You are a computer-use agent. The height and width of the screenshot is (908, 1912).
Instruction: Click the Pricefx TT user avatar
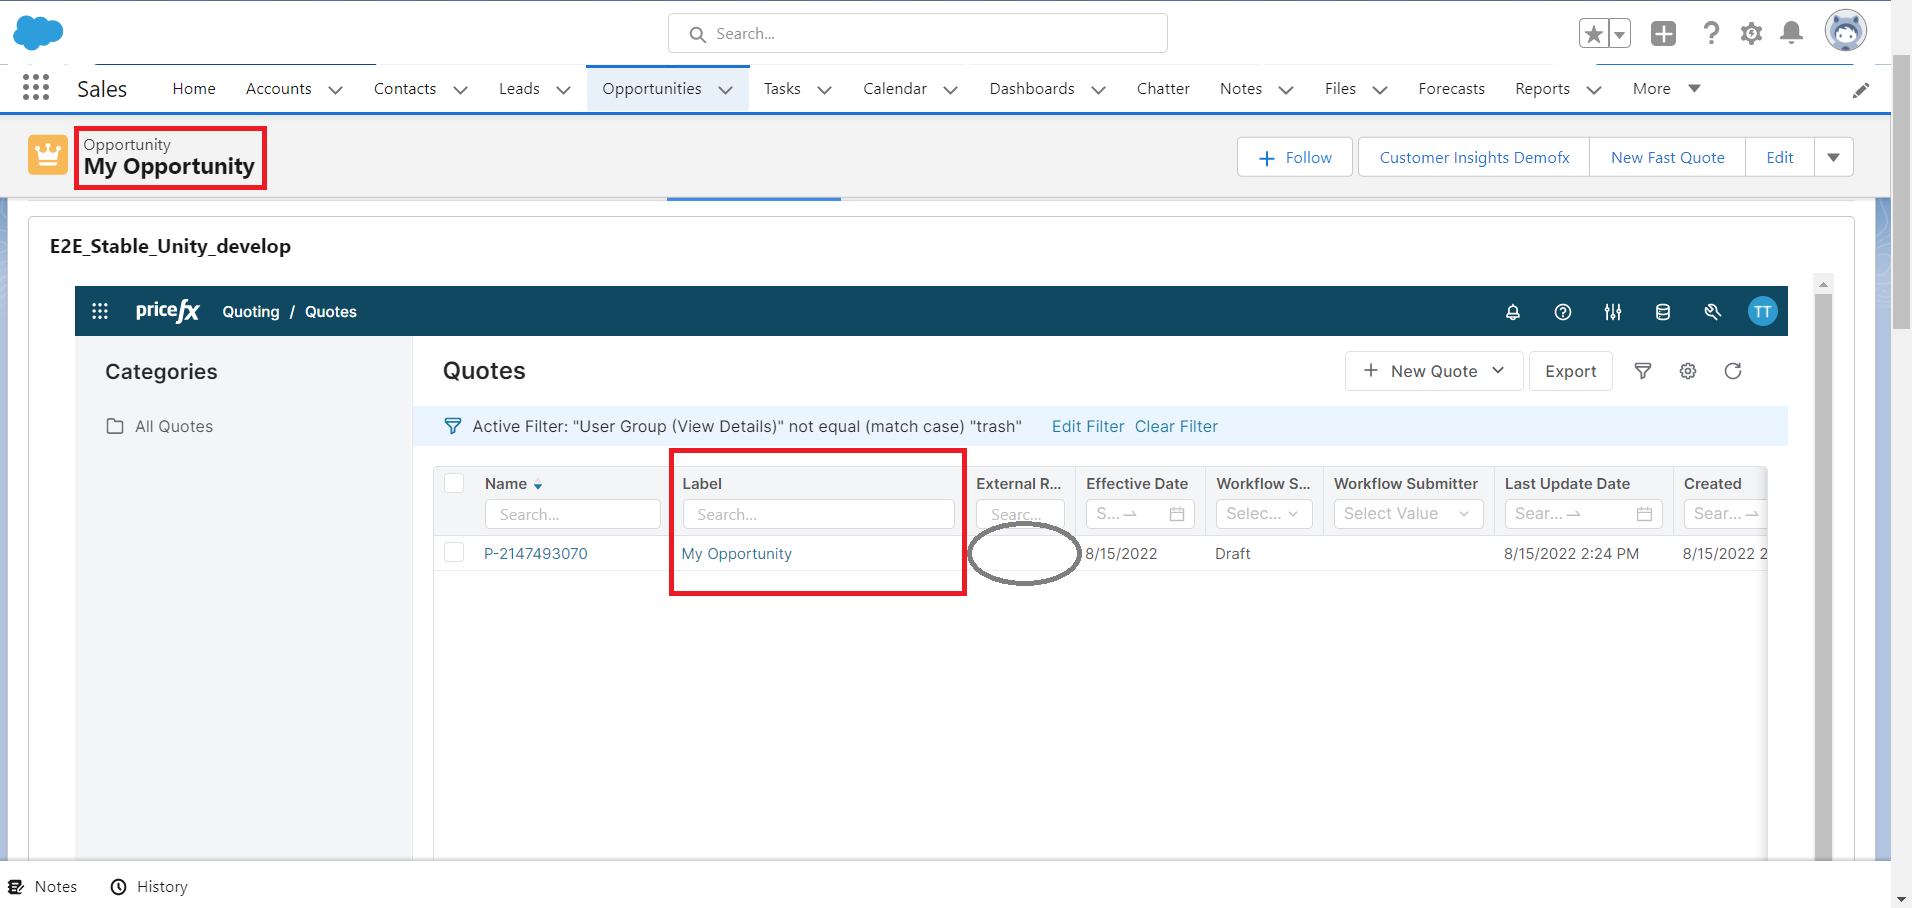(1762, 312)
